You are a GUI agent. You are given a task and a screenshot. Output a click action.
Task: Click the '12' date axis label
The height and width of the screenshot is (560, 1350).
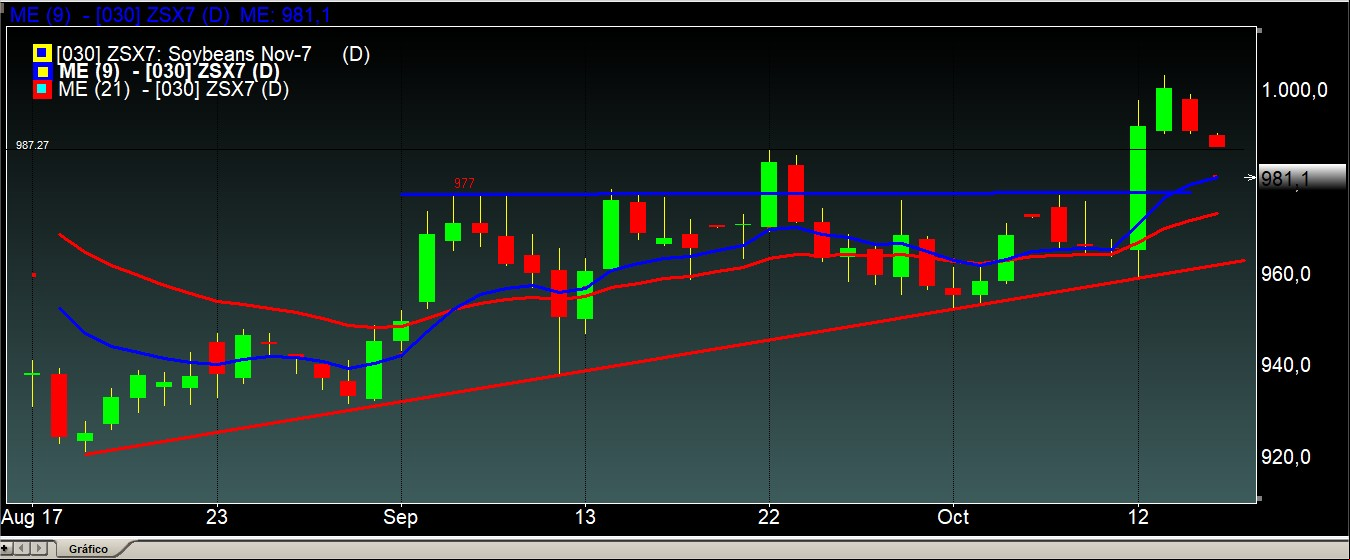(x=1138, y=517)
